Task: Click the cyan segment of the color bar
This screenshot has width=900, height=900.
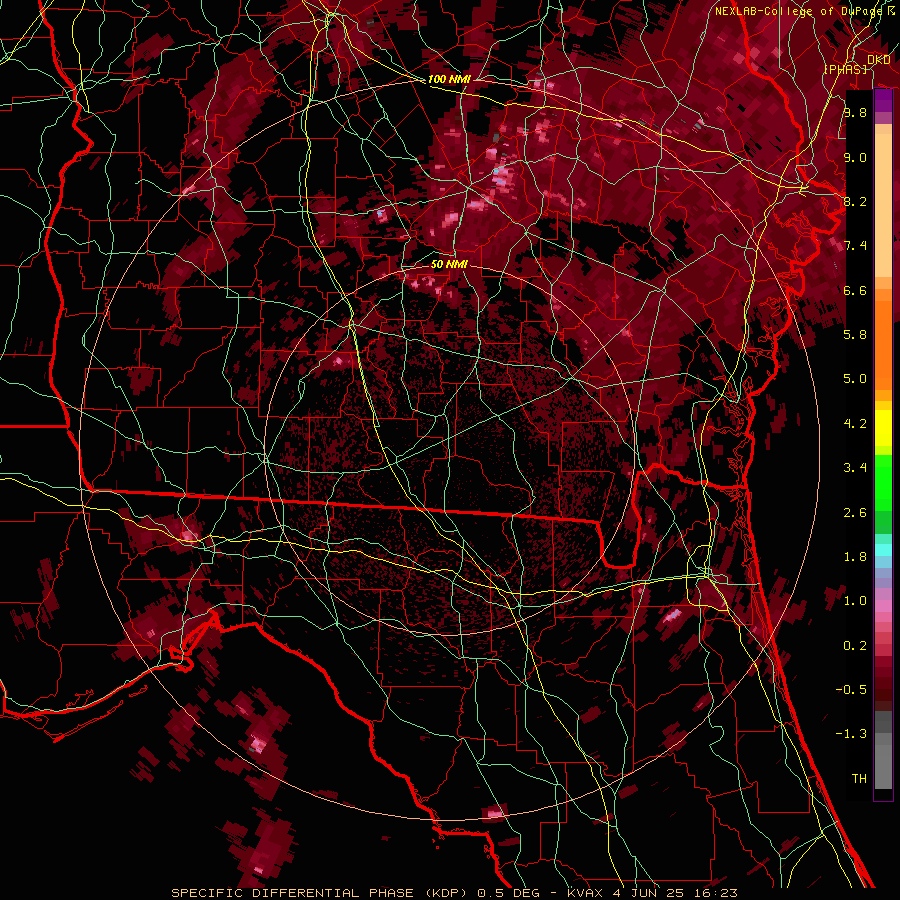Action: tap(883, 549)
